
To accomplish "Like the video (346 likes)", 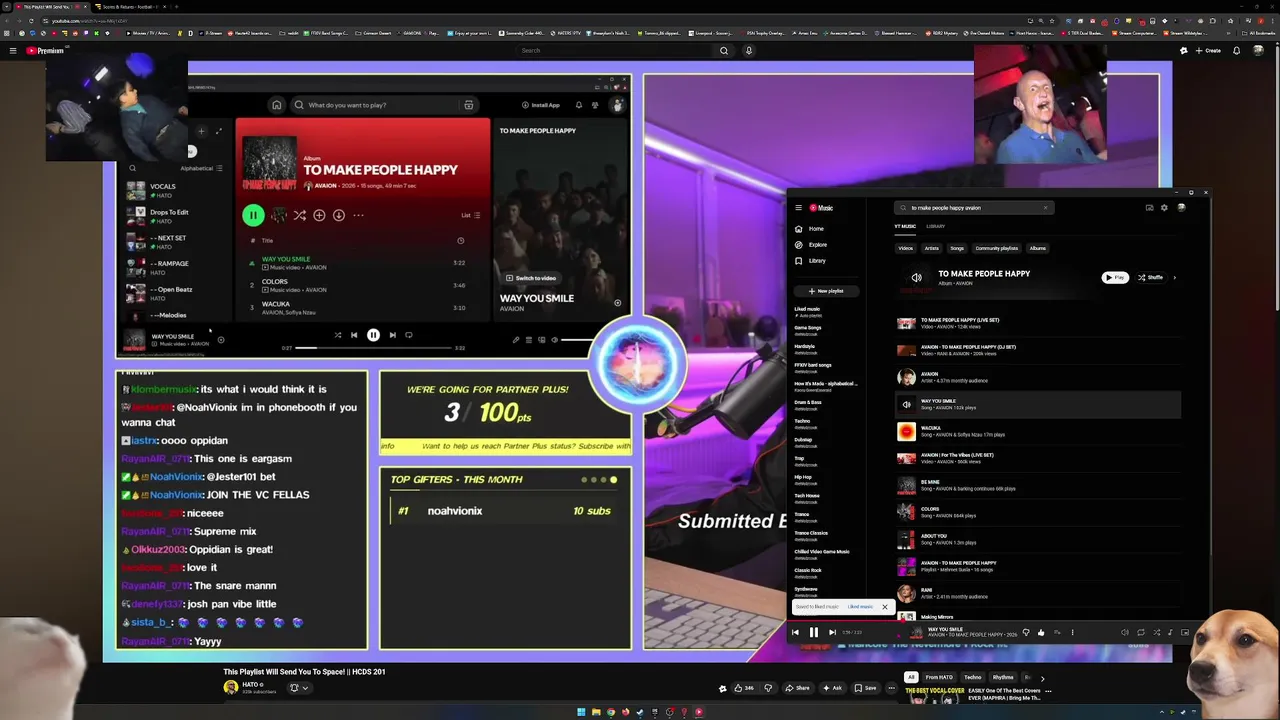I will pos(743,688).
